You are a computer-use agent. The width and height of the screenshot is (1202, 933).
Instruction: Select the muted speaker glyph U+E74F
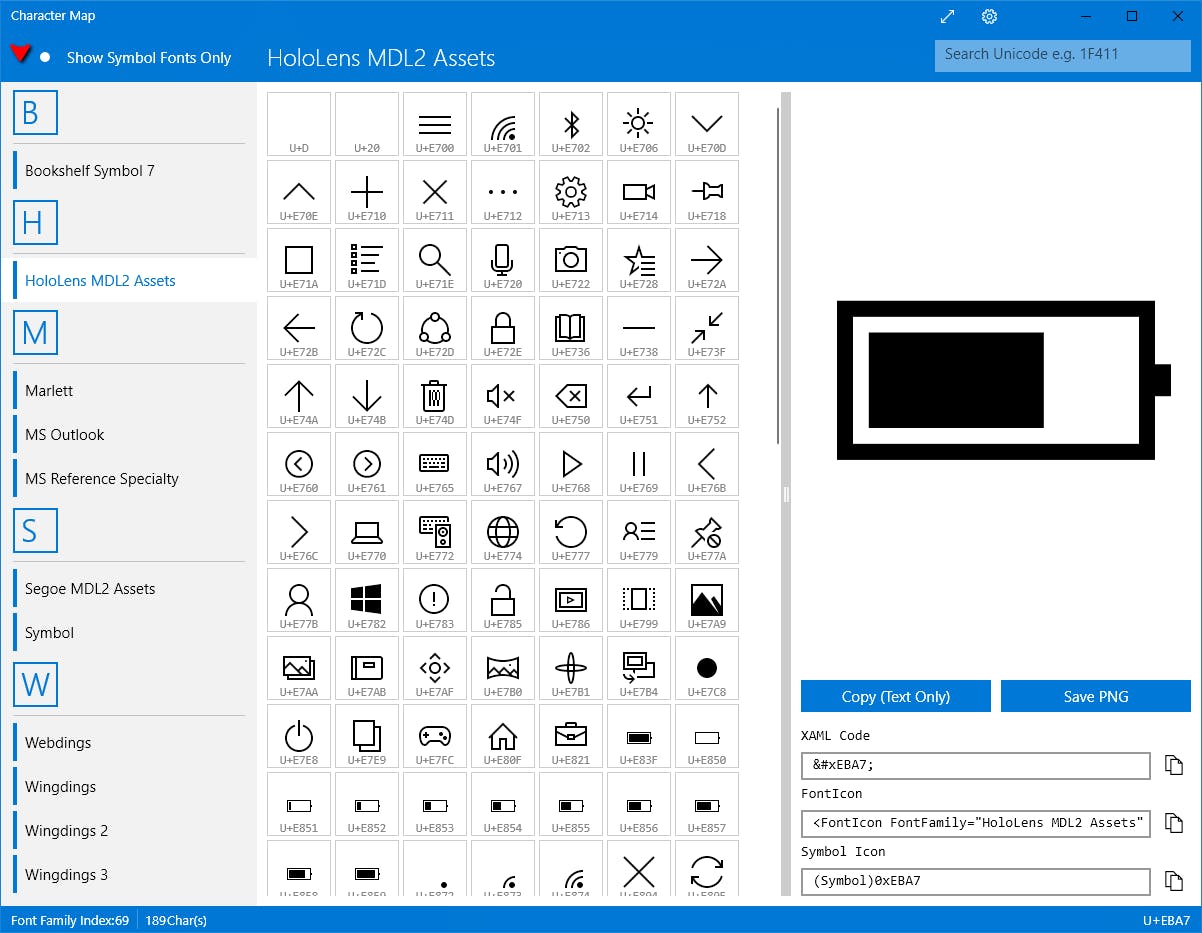tap(503, 396)
